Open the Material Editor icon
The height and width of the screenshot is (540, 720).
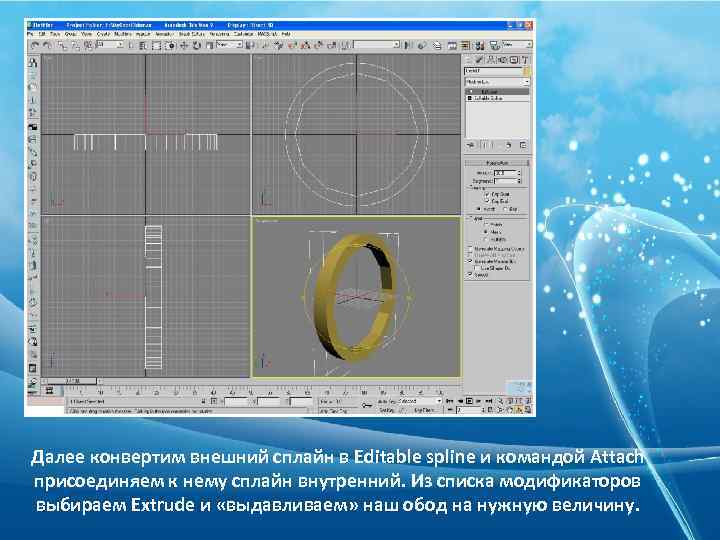tap(480, 45)
